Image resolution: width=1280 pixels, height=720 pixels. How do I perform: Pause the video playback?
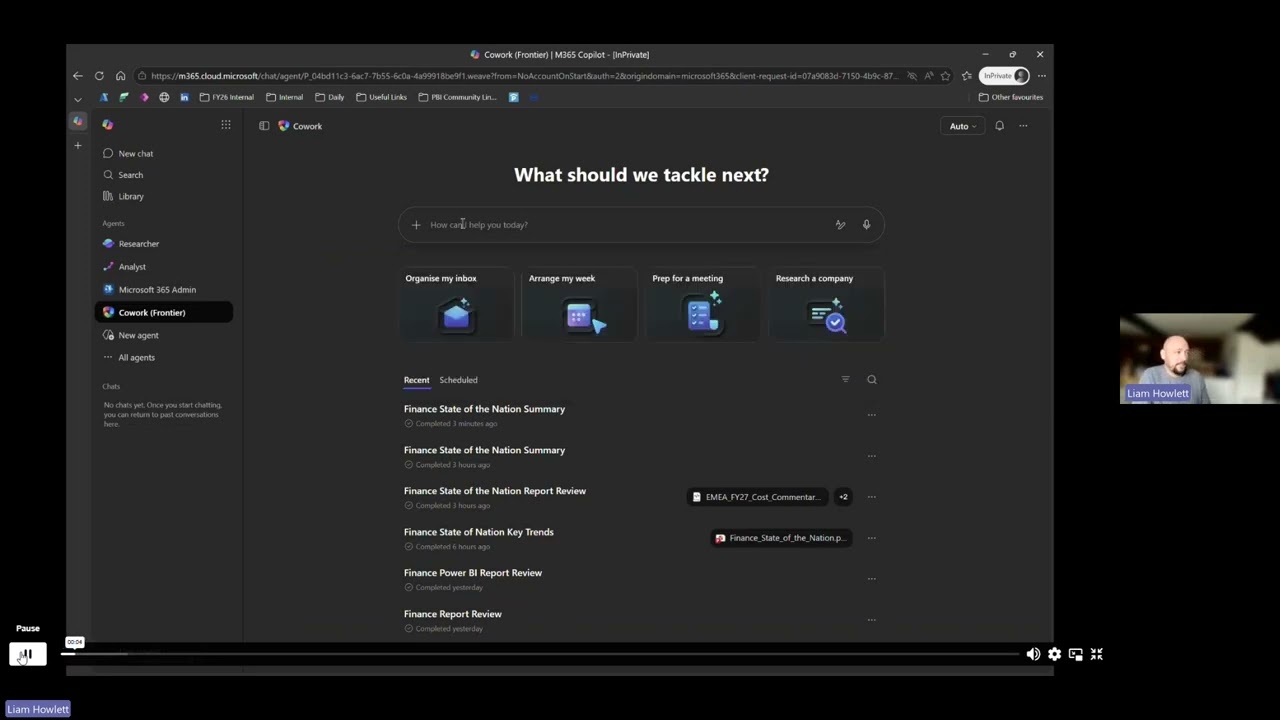[x=27, y=654]
